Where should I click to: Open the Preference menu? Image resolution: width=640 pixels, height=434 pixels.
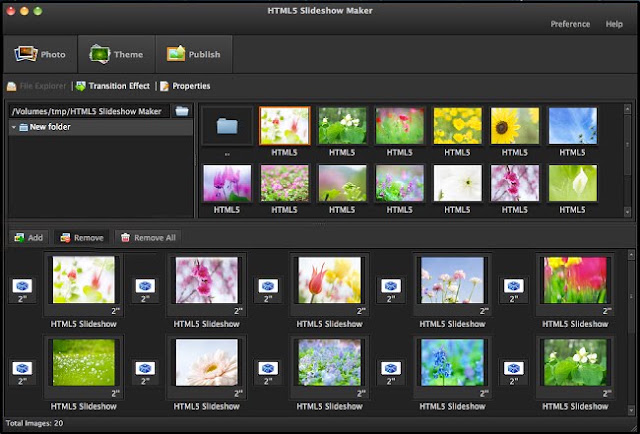coord(570,24)
